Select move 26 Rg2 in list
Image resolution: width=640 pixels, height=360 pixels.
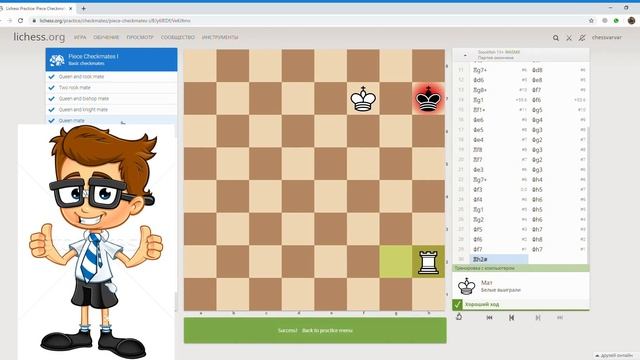point(499,220)
